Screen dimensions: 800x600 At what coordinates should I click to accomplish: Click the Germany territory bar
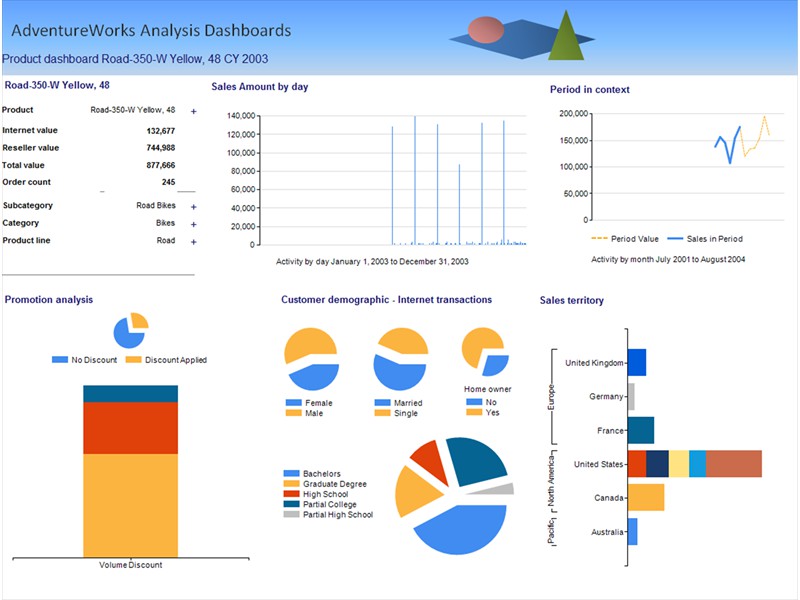pyautogui.click(x=631, y=396)
